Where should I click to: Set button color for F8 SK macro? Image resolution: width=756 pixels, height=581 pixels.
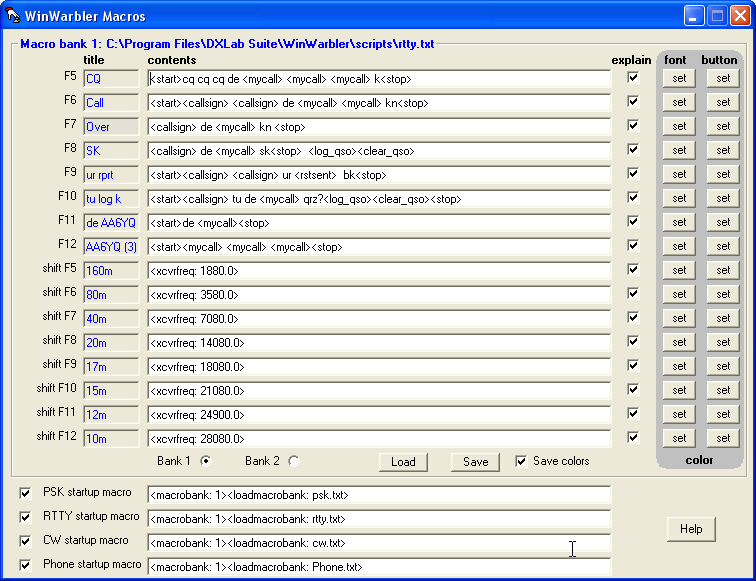(x=719, y=150)
